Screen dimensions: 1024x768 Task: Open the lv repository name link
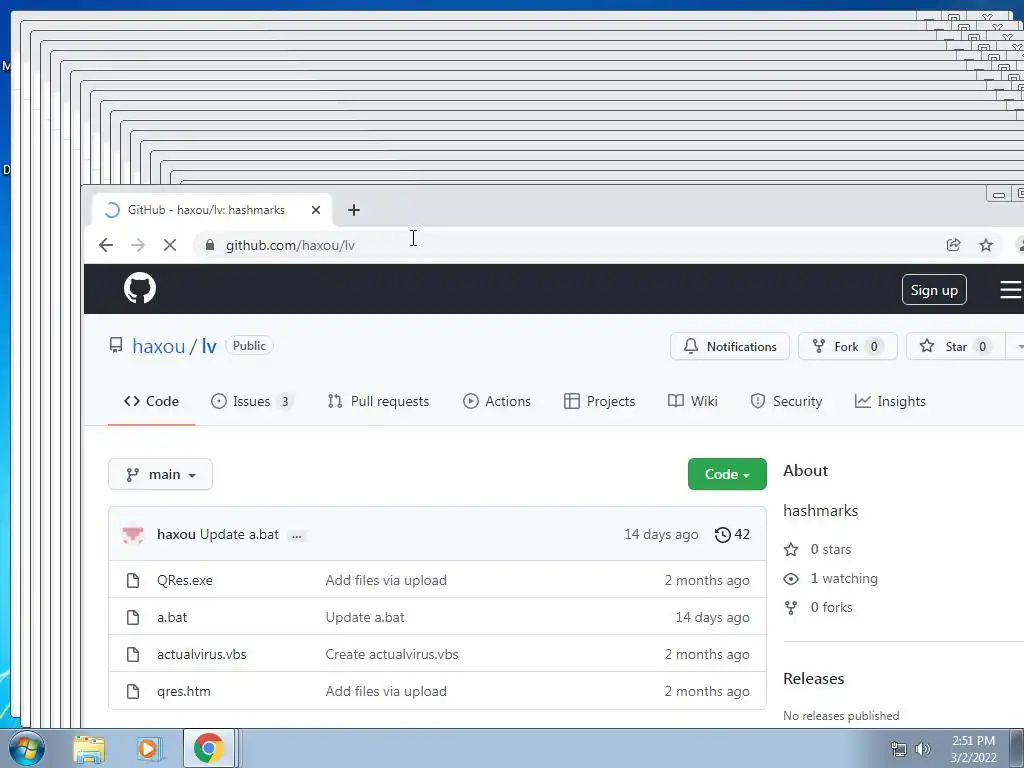coord(209,346)
